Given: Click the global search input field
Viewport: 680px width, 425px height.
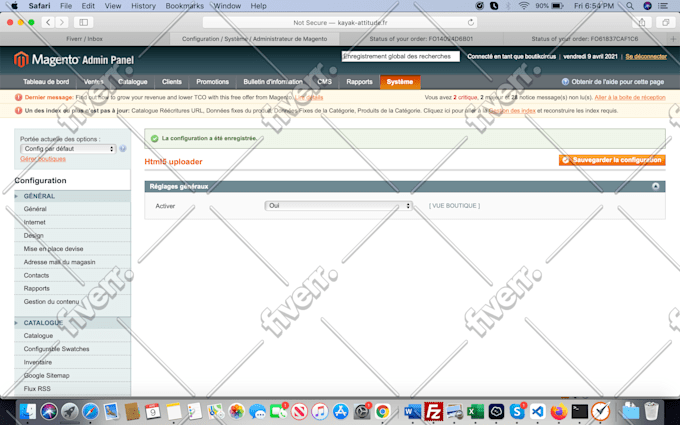Looking at the screenshot, I should (400, 56).
